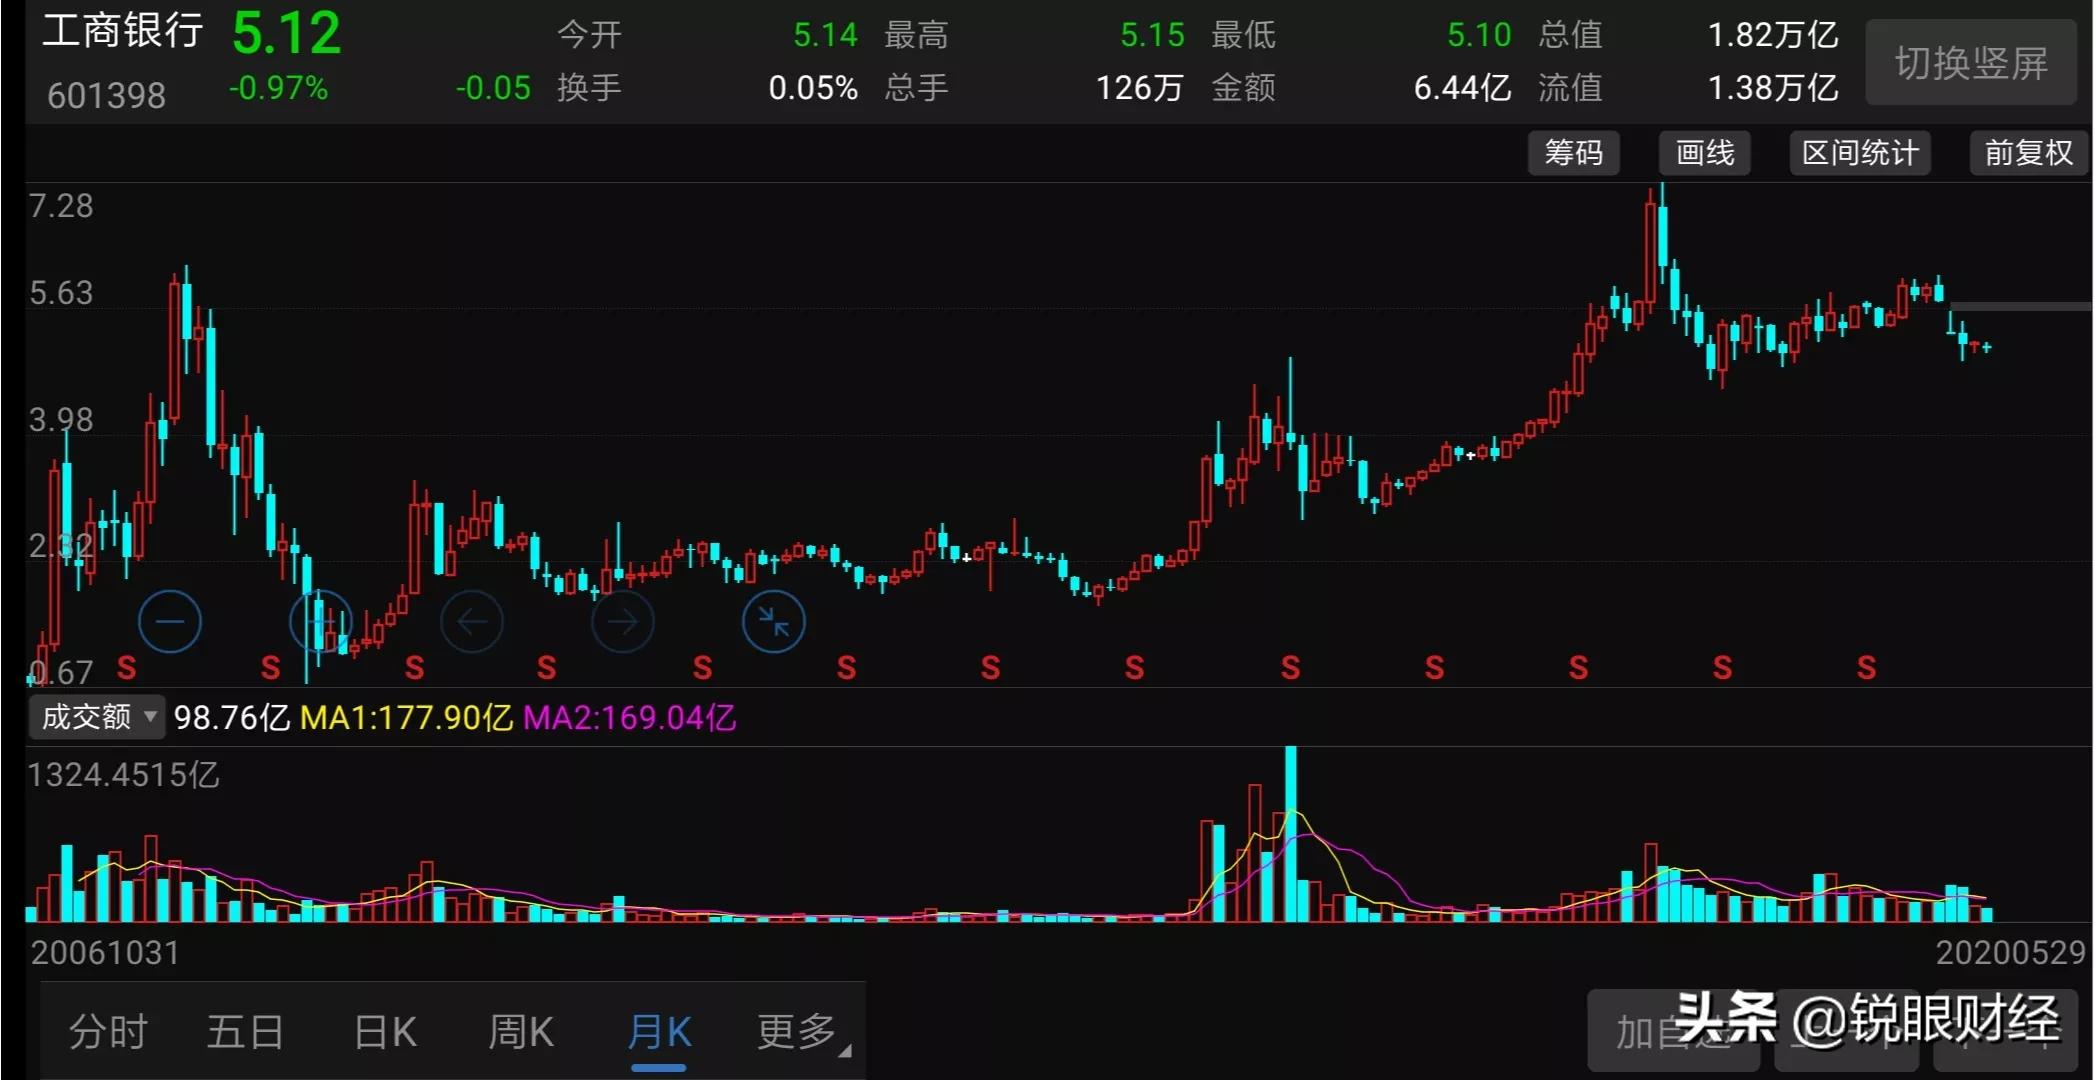Click the 总手 value 126万
2095x1080 pixels.
(x=1140, y=88)
